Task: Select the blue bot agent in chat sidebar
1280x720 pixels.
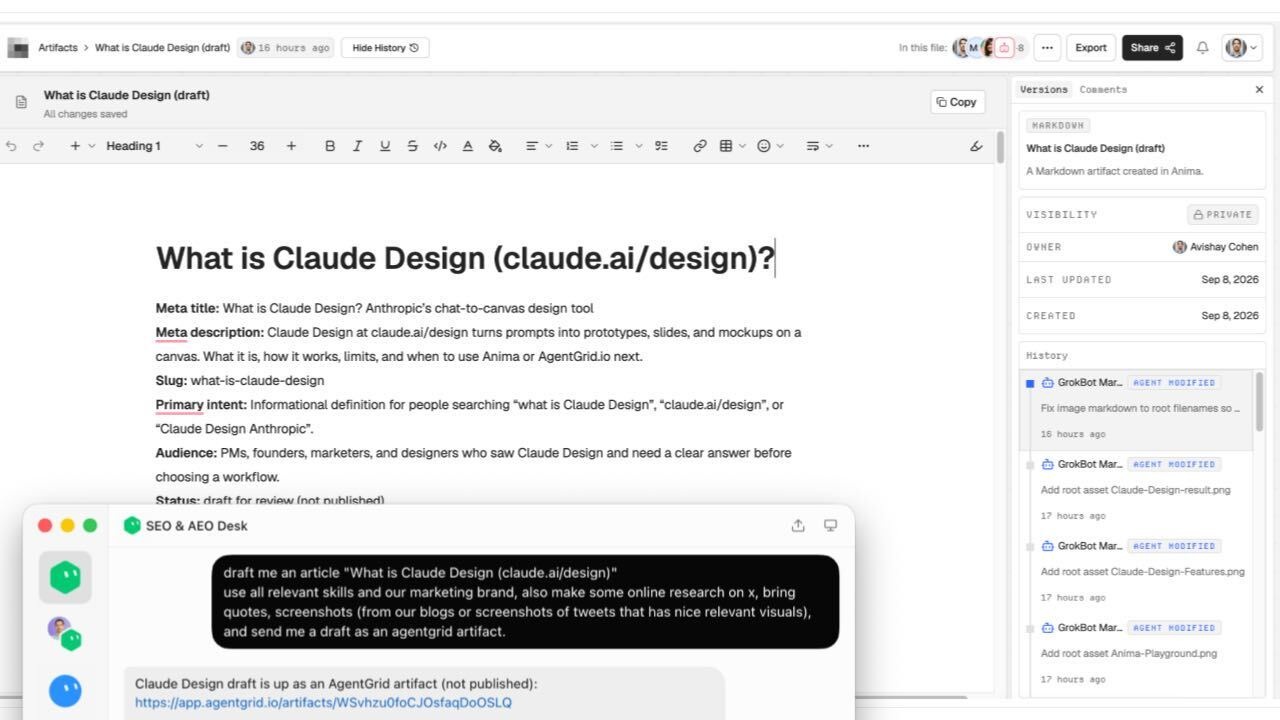Action: pyautogui.click(x=65, y=691)
